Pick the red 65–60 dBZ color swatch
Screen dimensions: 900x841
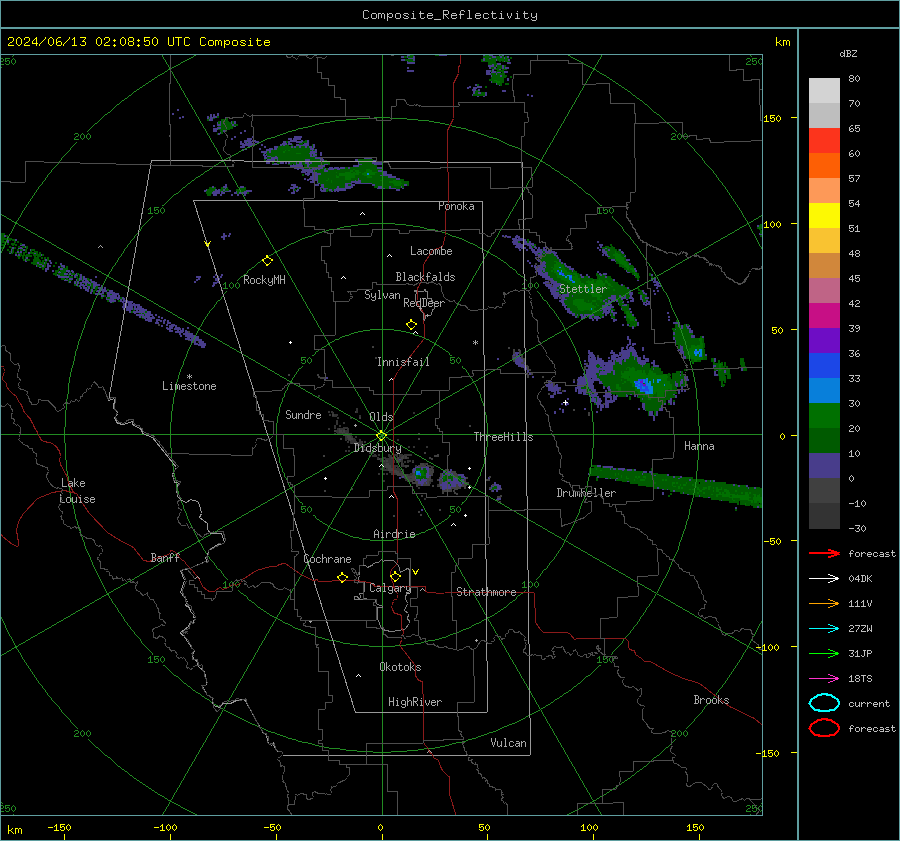pyautogui.click(x=824, y=141)
